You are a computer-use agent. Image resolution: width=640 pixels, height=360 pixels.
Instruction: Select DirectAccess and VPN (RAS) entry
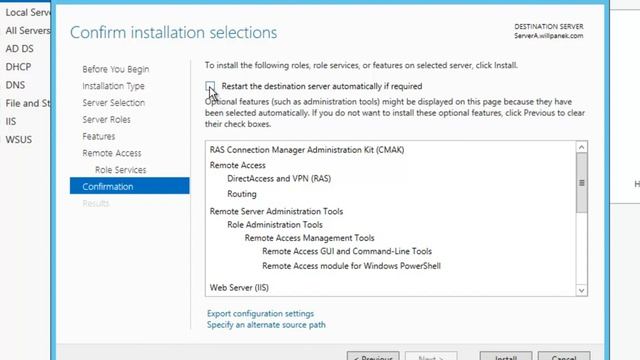pos(279,179)
